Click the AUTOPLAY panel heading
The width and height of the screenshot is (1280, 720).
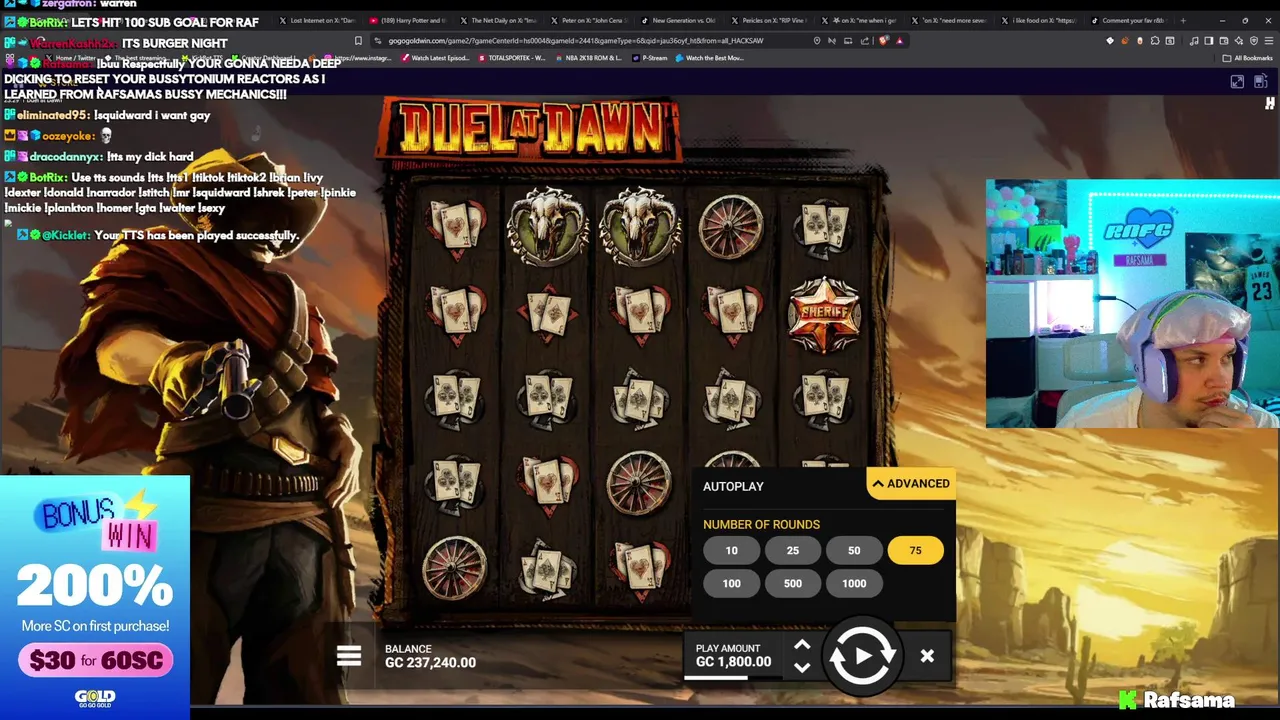733,486
